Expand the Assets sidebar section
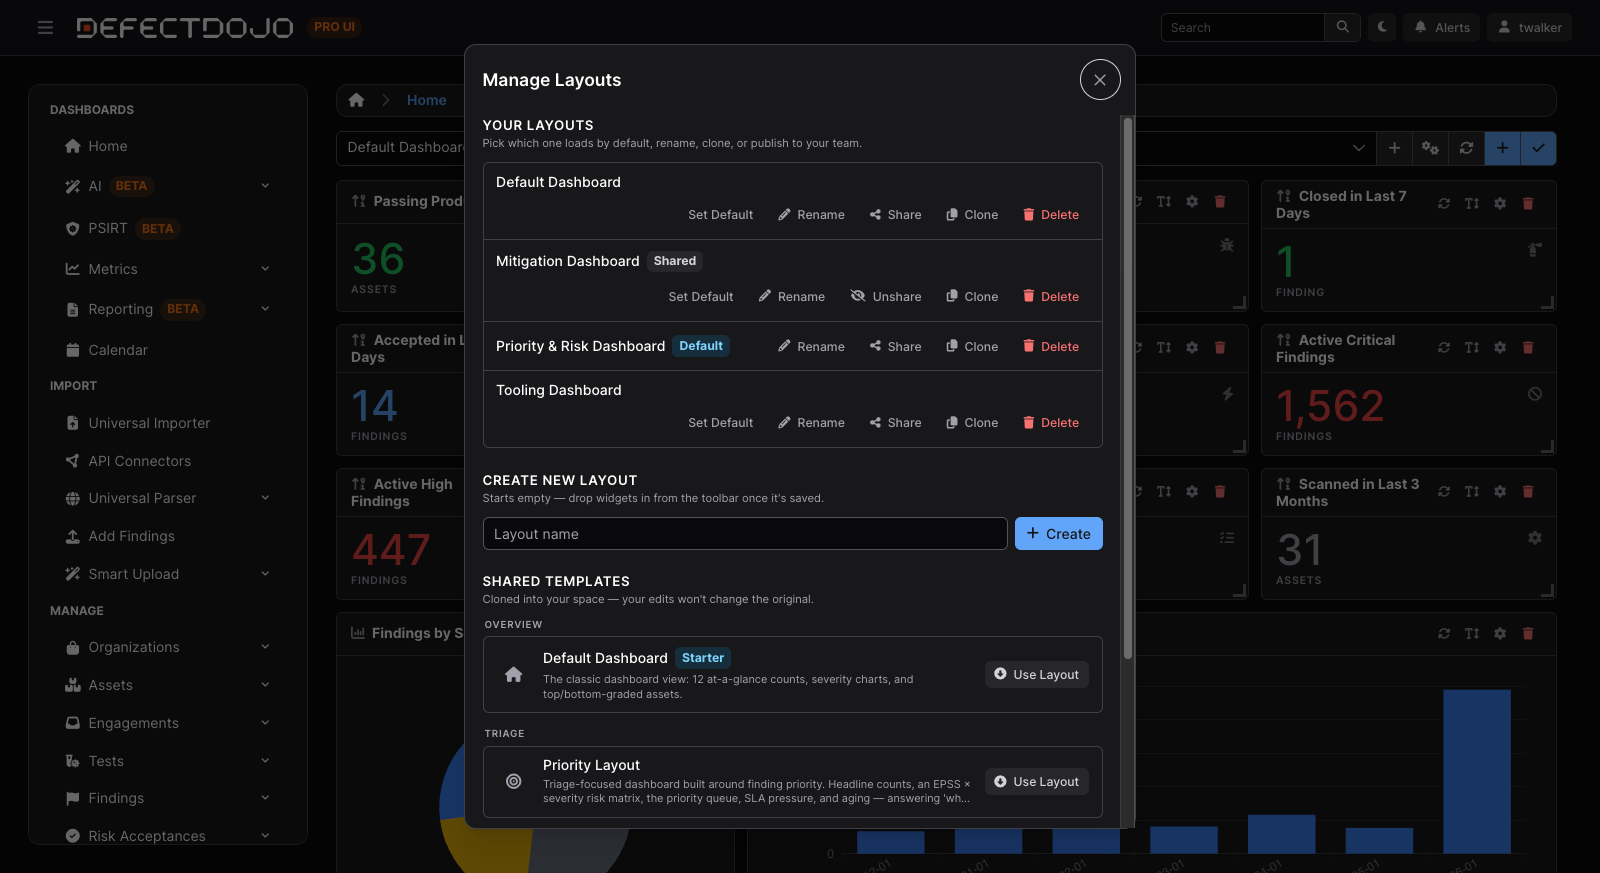 point(265,685)
